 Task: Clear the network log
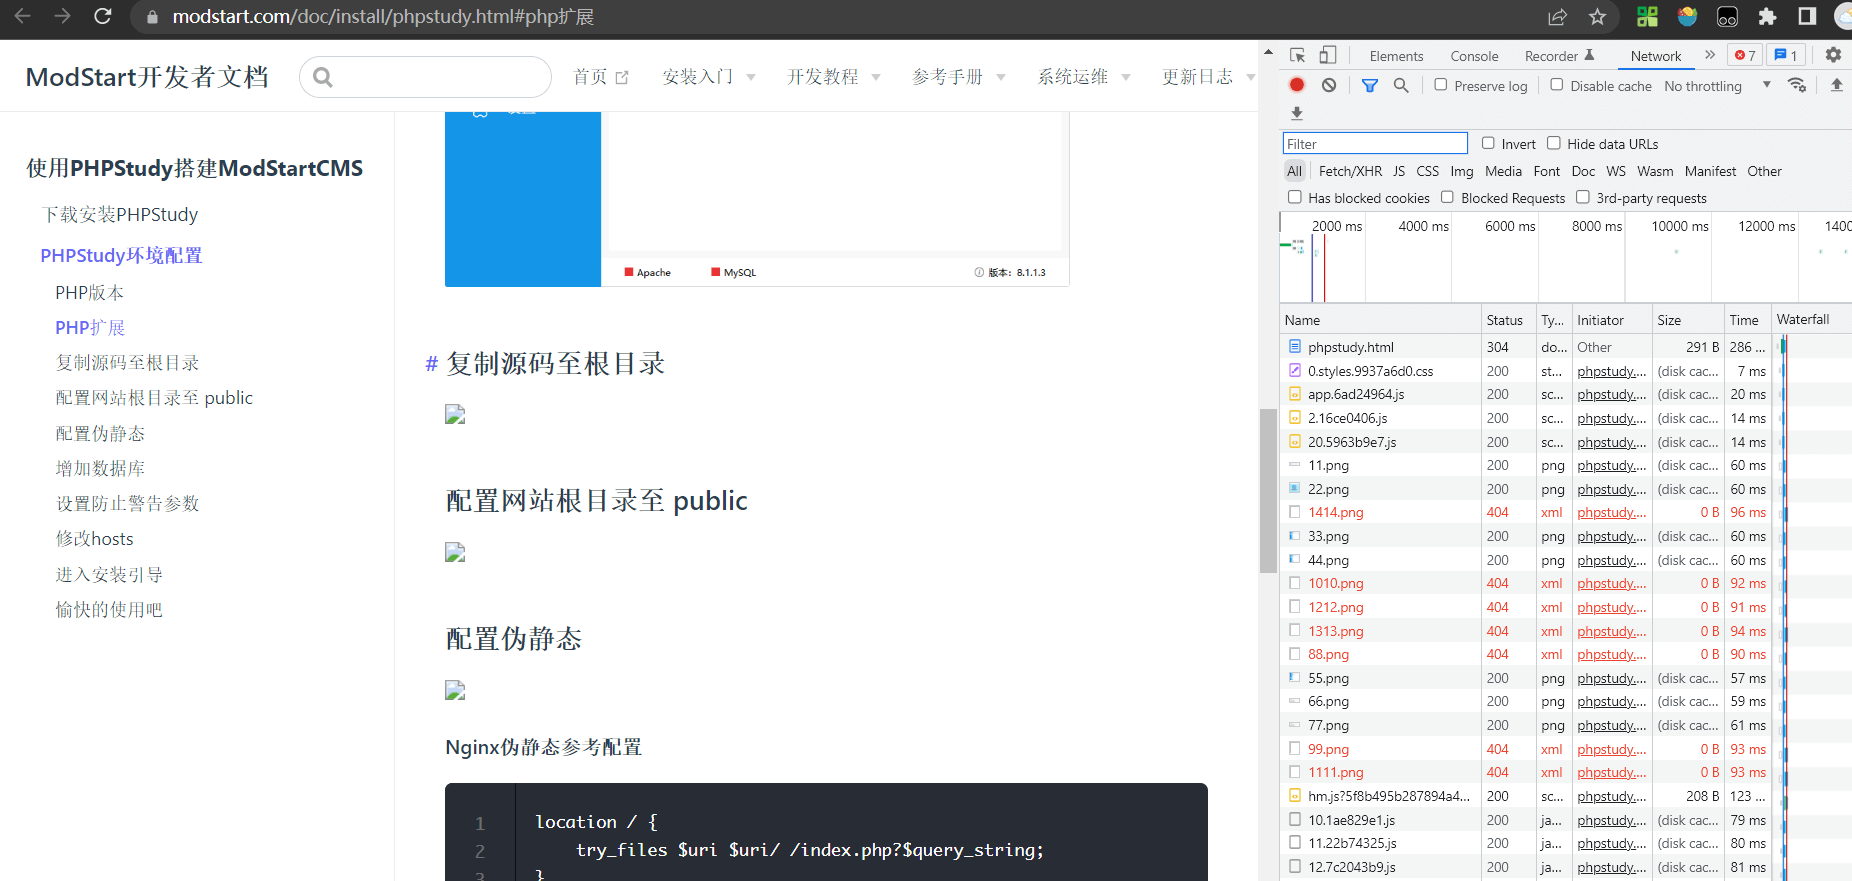pyautogui.click(x=1329, y=85)
